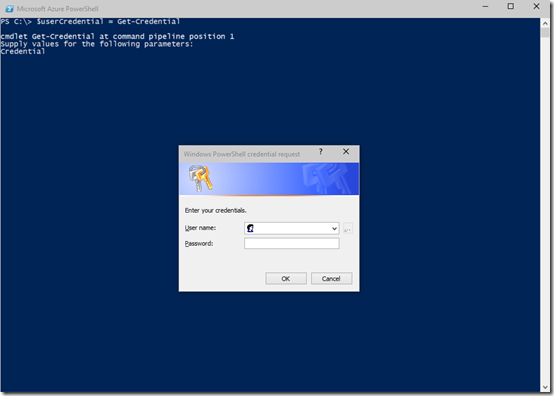Close the credential request dialog
The height and width of the screenshot is (396, 554).
346,152
